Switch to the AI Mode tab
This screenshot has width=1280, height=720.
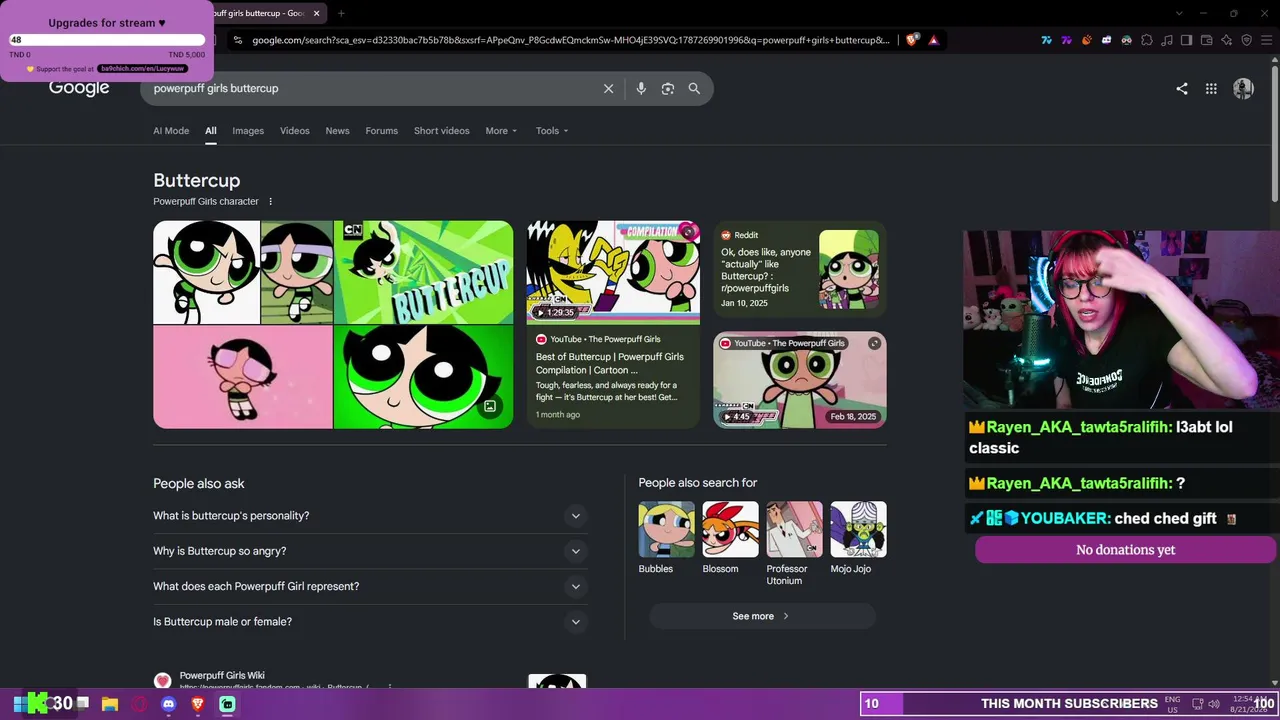[x=171, y=131]
